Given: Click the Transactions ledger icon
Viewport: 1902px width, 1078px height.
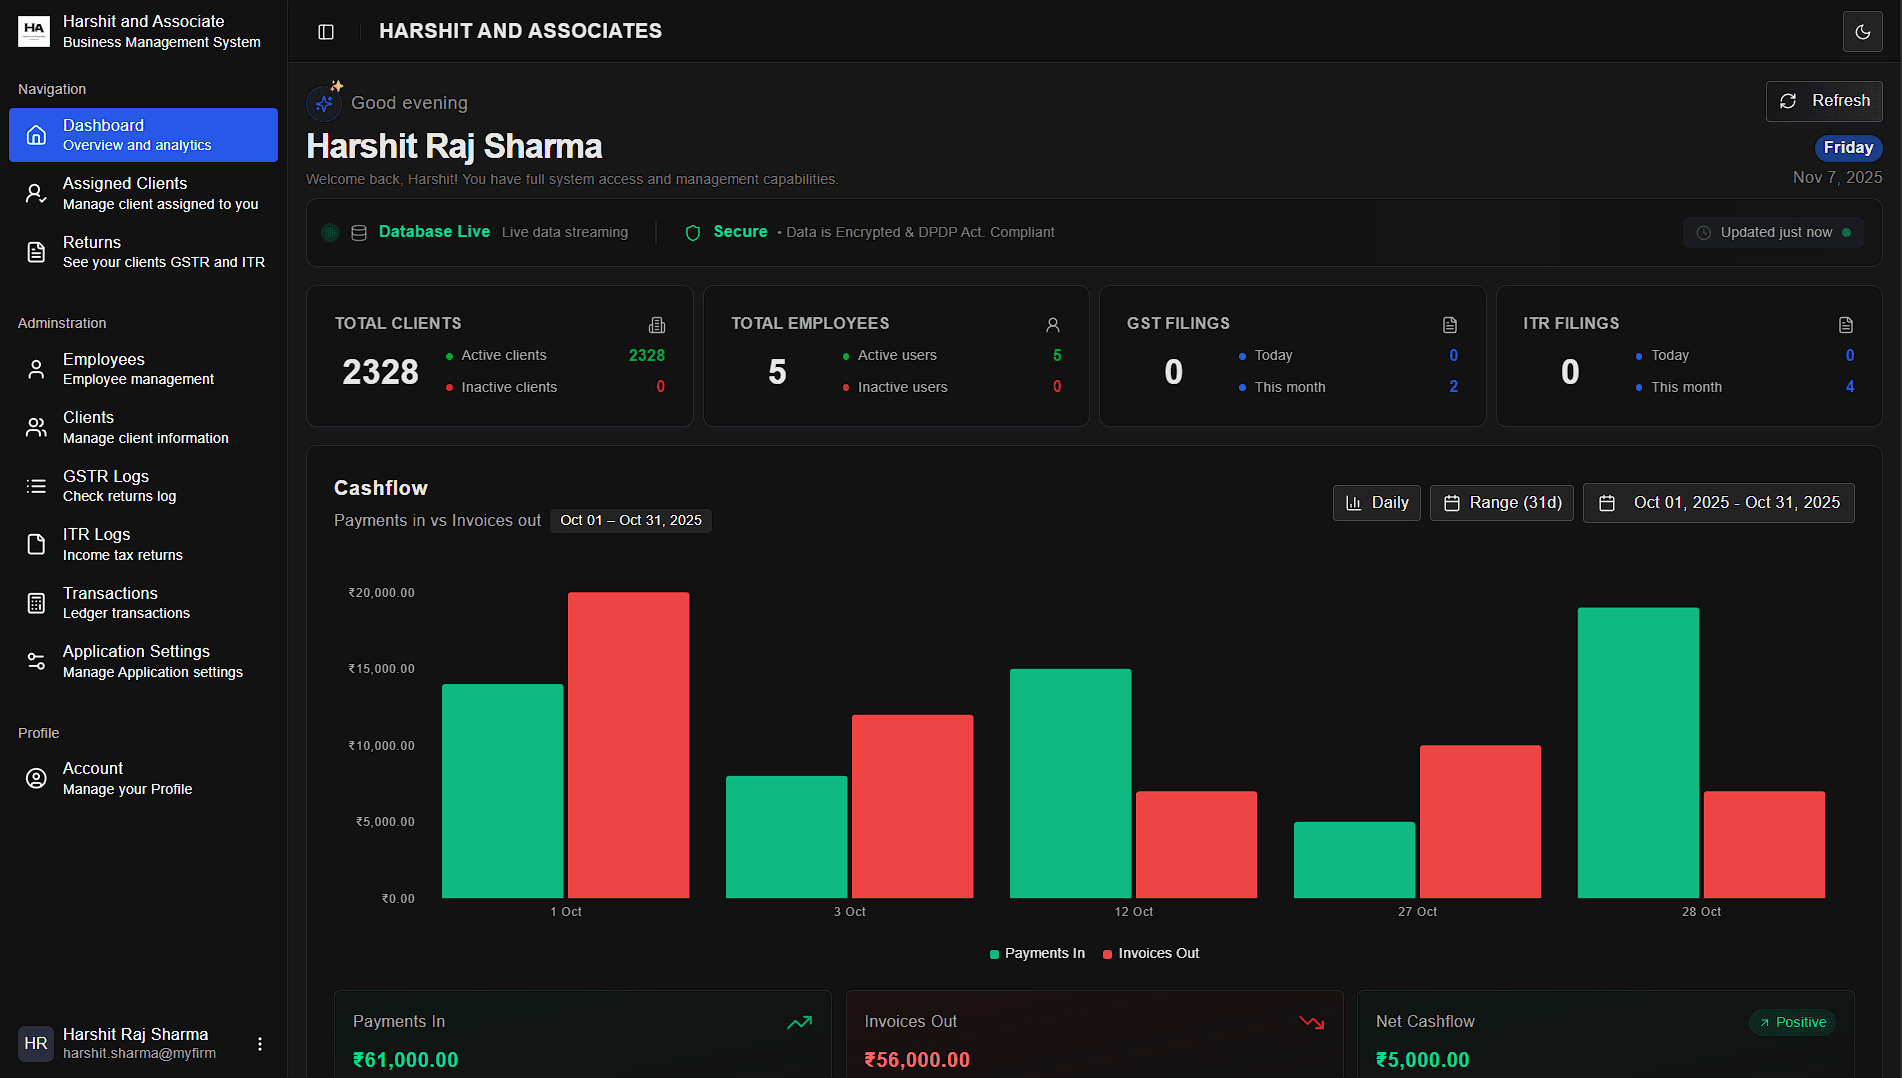Looking at the screenshot, I should tap(36, 603).
